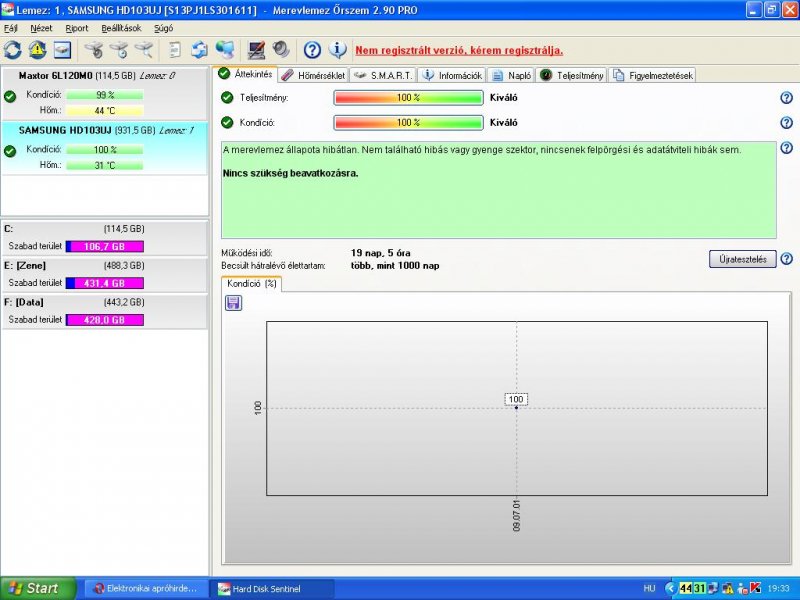The width and height of the screenshot is (800, 600).
Task: Switch to the S.M.A.R.T. tab
Action: click(383, 76)
